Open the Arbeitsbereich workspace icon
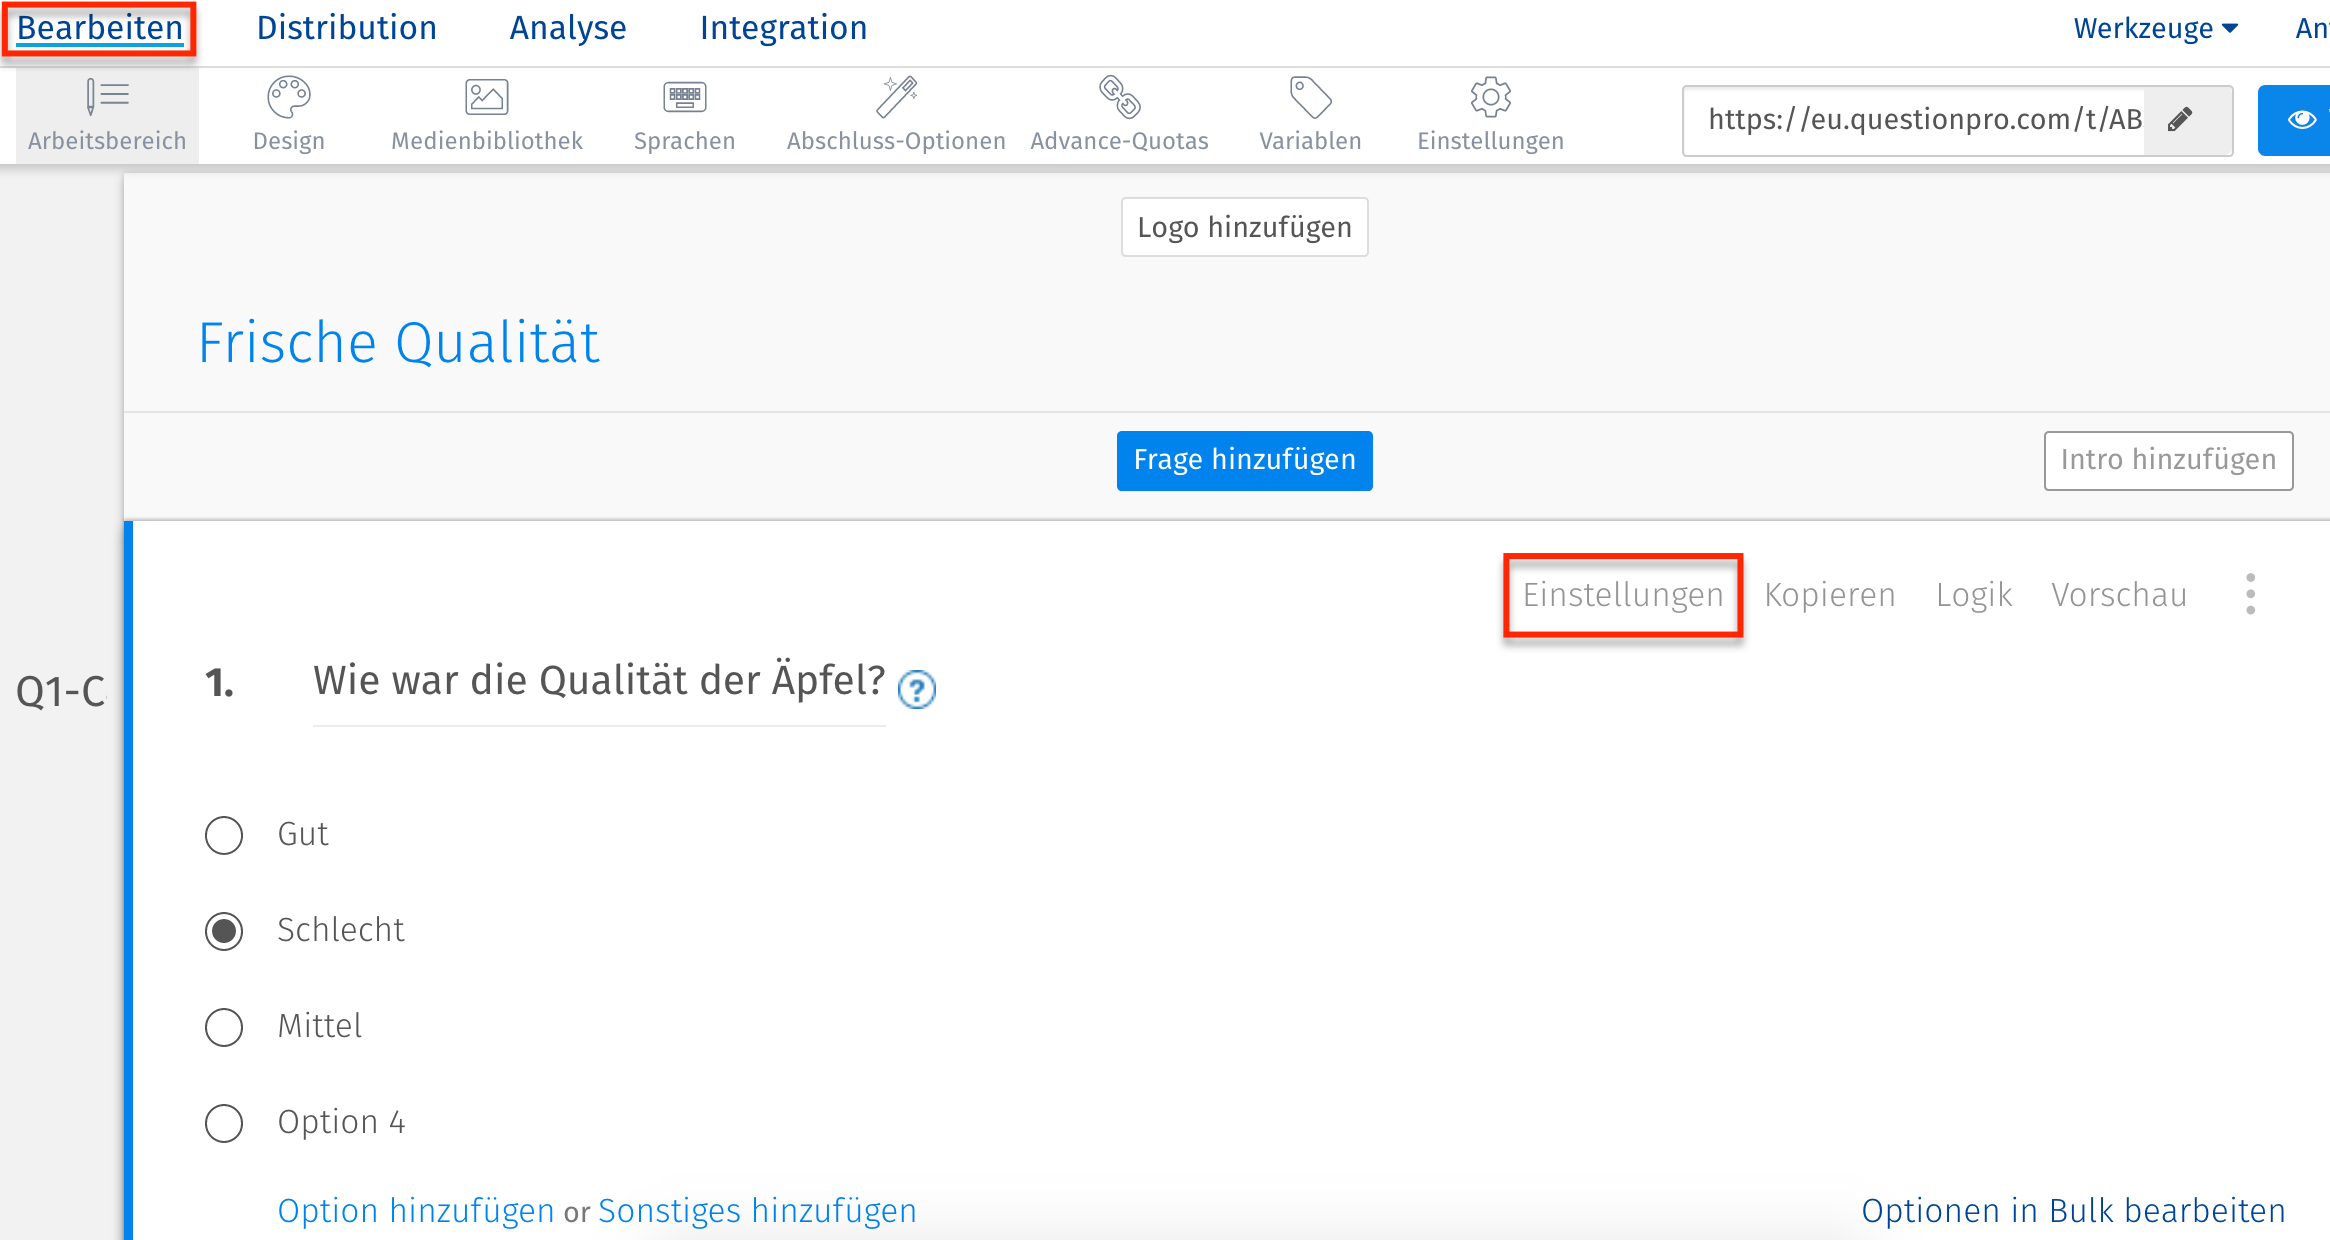The width and height of the screenshot is (2330, 1240). coord(107,98)
